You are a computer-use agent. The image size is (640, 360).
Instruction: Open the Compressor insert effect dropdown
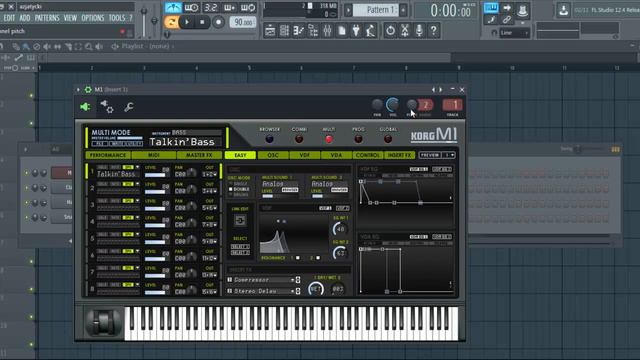264,280
